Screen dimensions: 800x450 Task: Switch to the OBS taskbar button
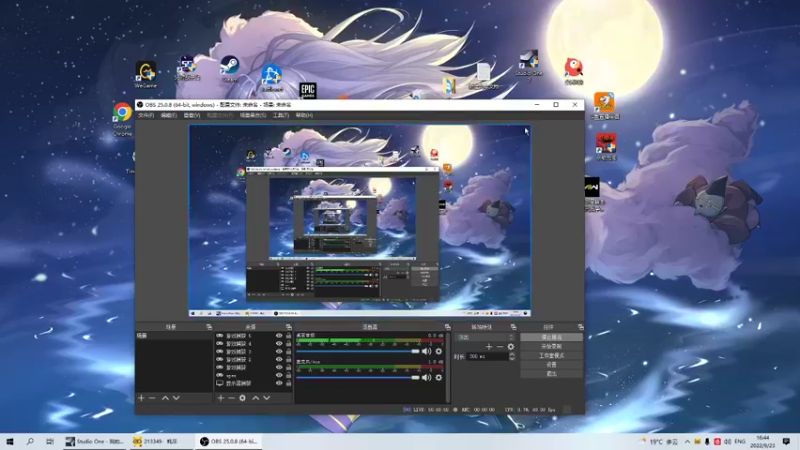point(229,442)
